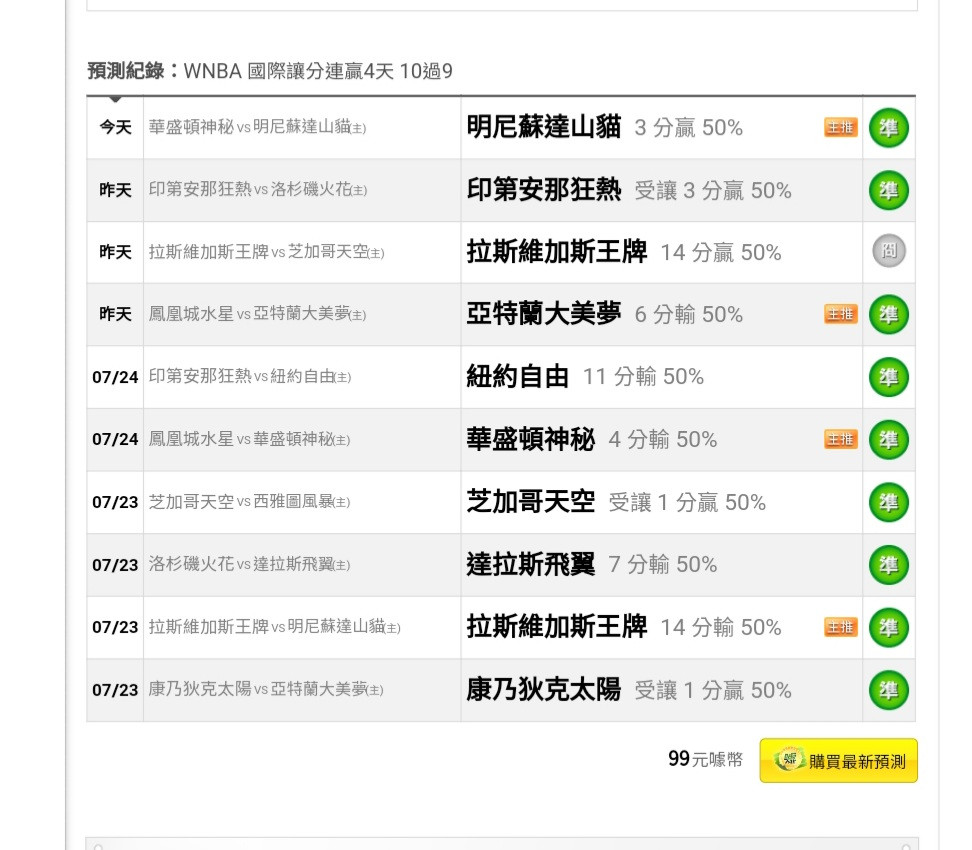
Task: Click the 07/24 date of the 鳳凰城水星 vs 華盛頓神秘 row
Action: click(x=115, y=440)
